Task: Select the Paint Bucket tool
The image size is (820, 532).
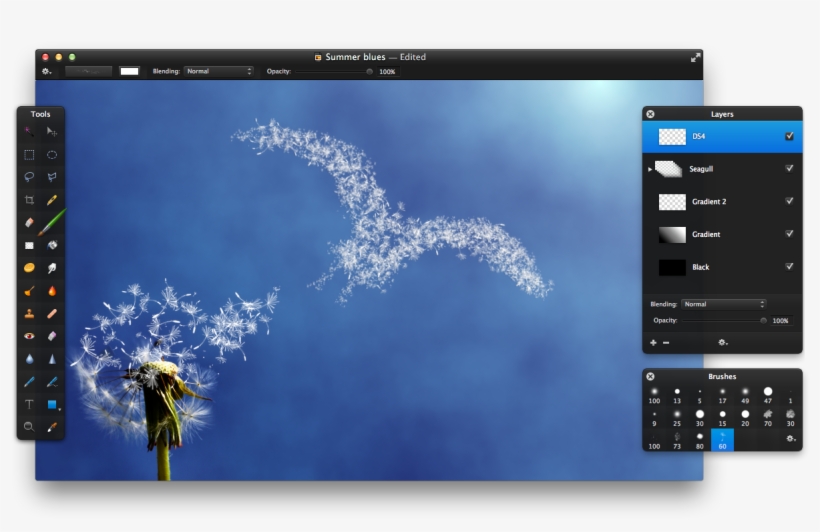Action: click(x=52, y=245)
